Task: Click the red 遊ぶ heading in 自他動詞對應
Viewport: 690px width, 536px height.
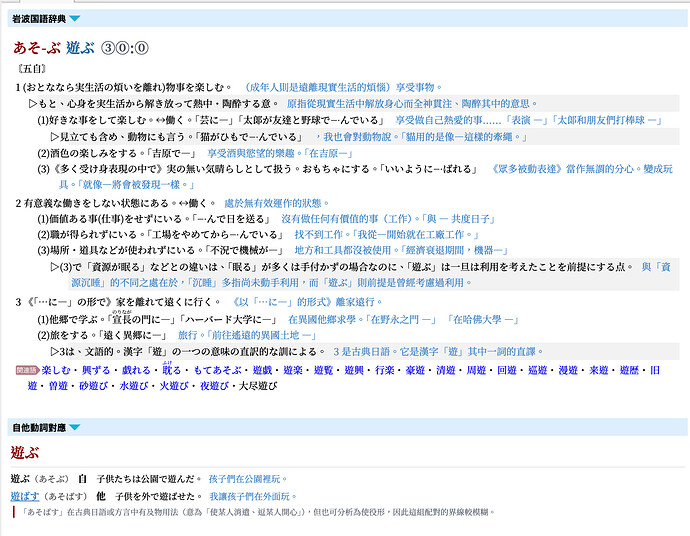Action: point(25,452)
